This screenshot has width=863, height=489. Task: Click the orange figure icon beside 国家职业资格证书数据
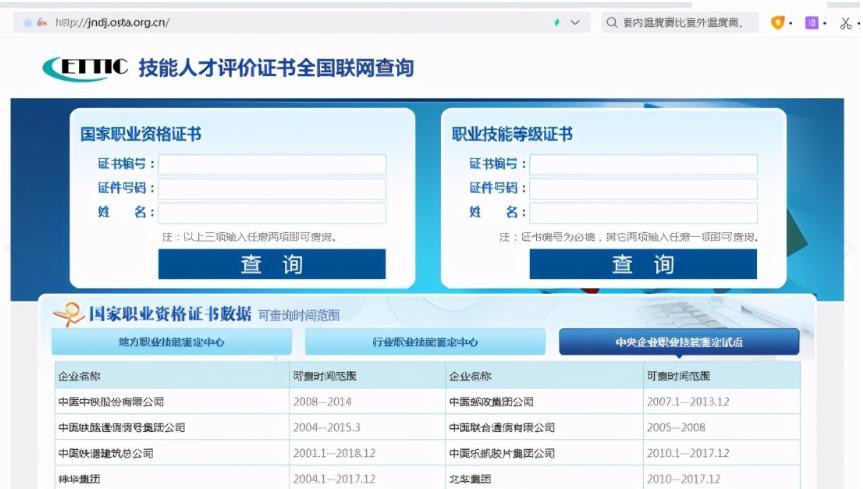point(69,314)
